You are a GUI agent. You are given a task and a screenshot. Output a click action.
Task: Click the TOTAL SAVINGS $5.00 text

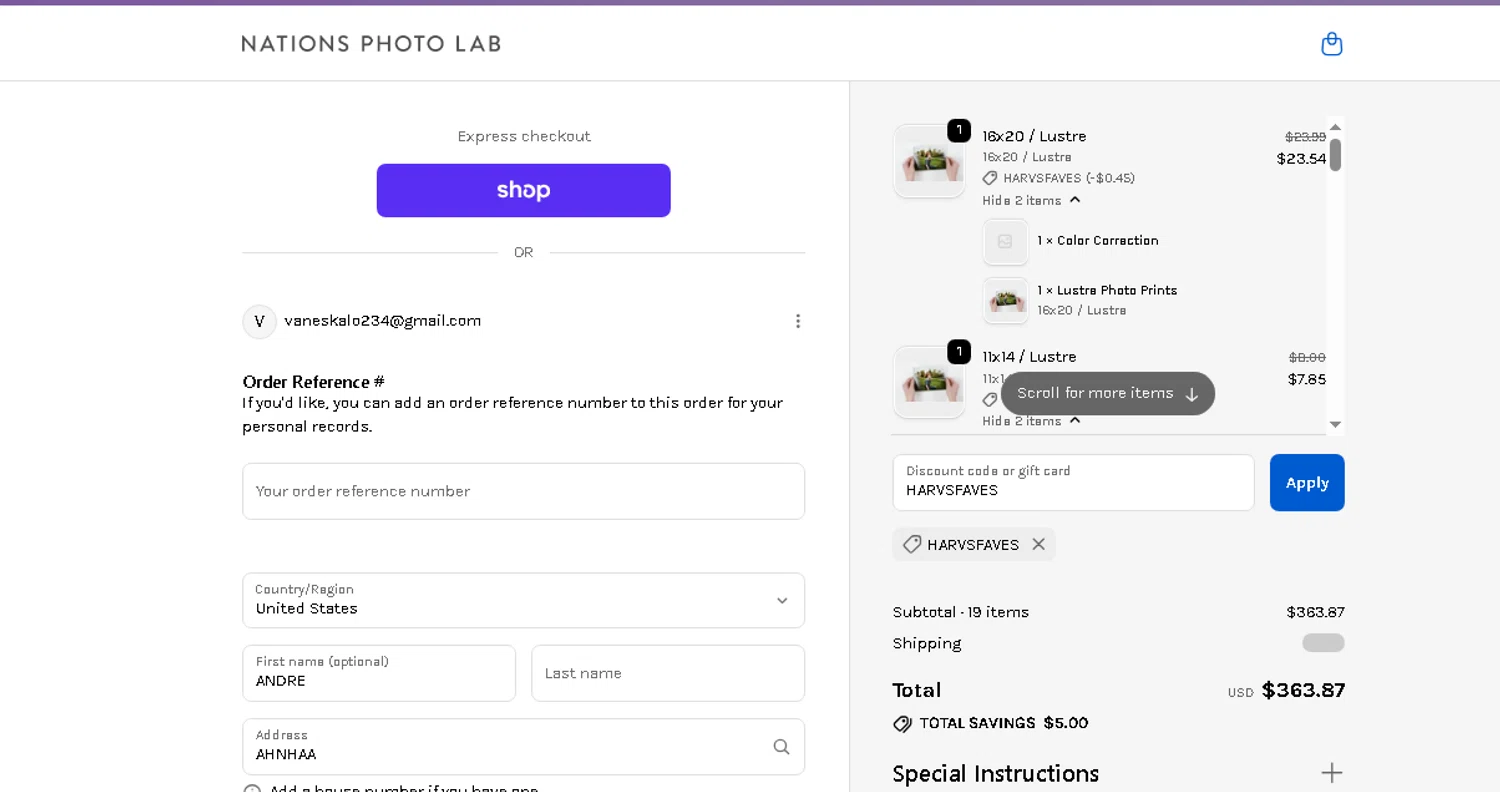pyautogui.click(x=1004, y=723)
